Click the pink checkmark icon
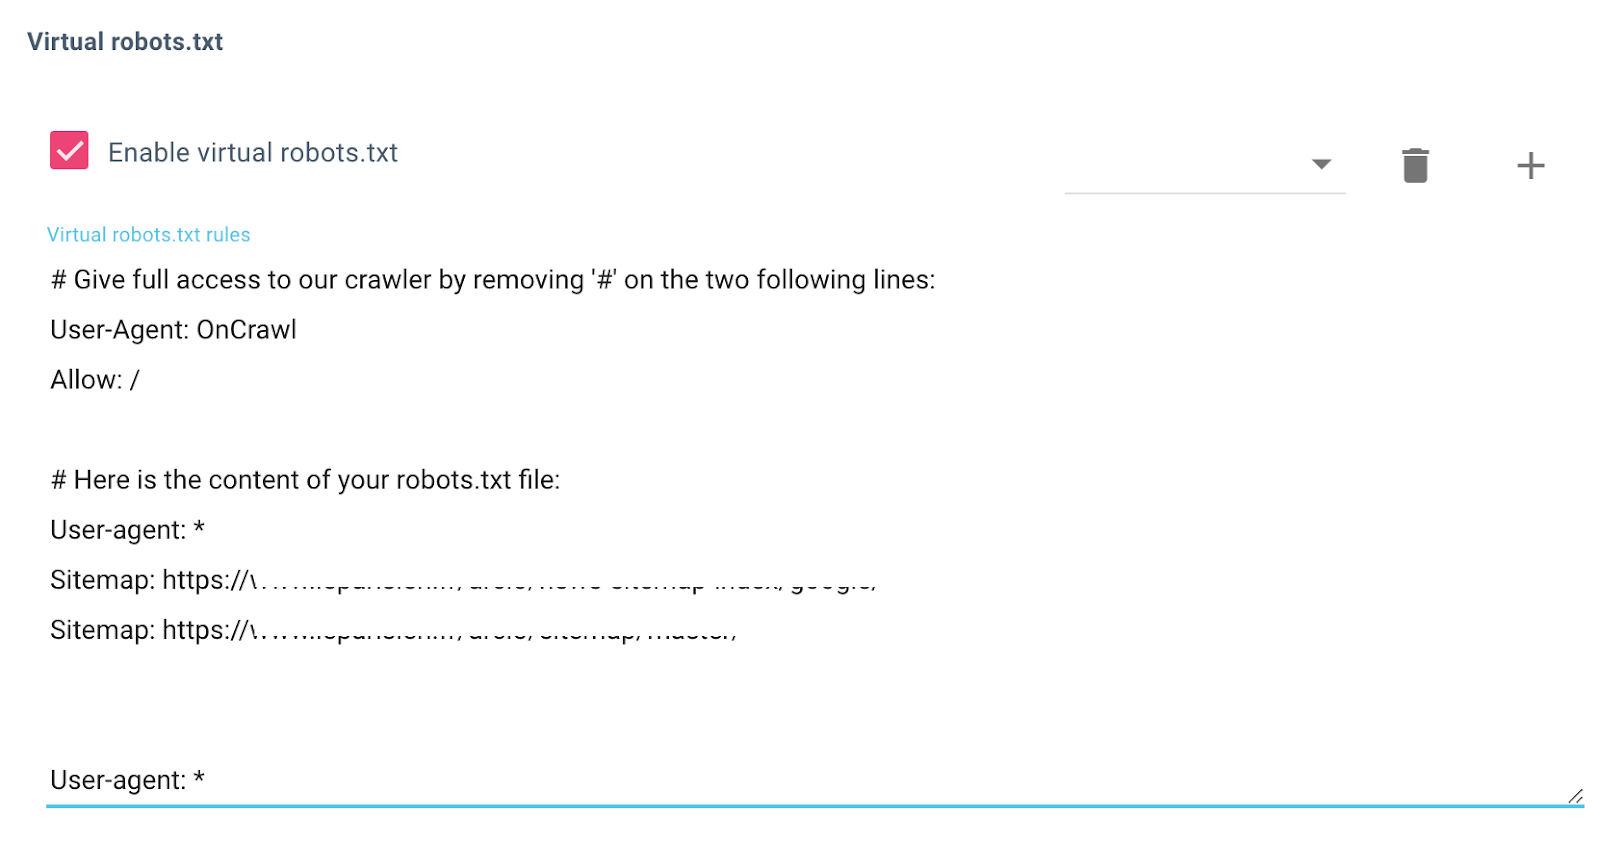This screenshot has height=841, width=1600. coord(69,150)
